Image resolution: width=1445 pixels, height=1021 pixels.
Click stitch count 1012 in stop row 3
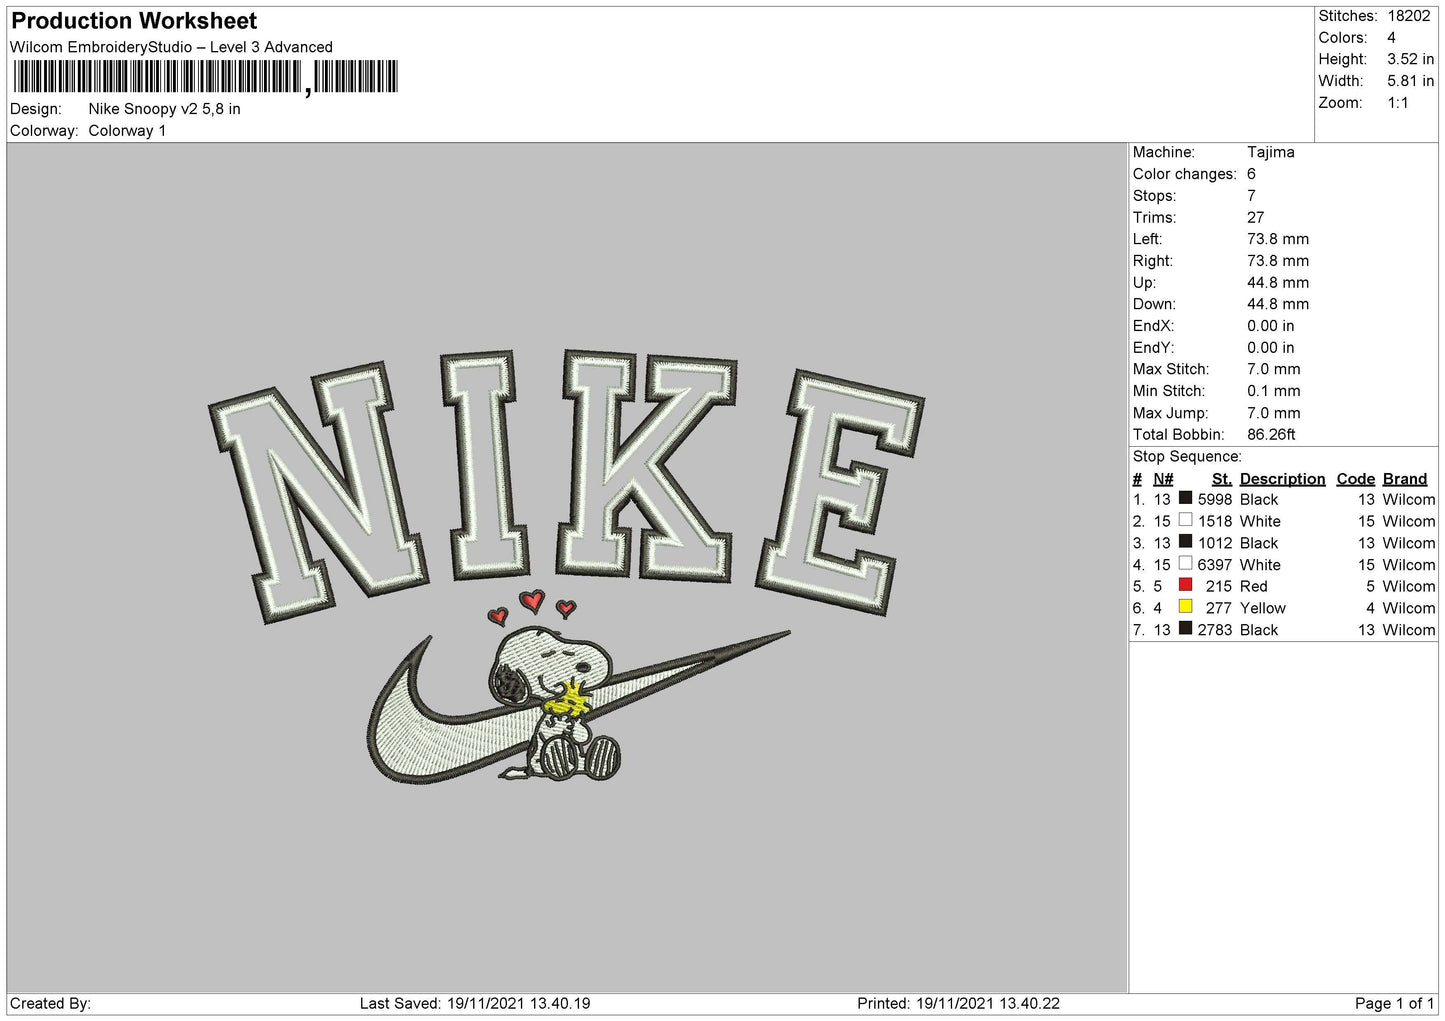click(1215, 544)
